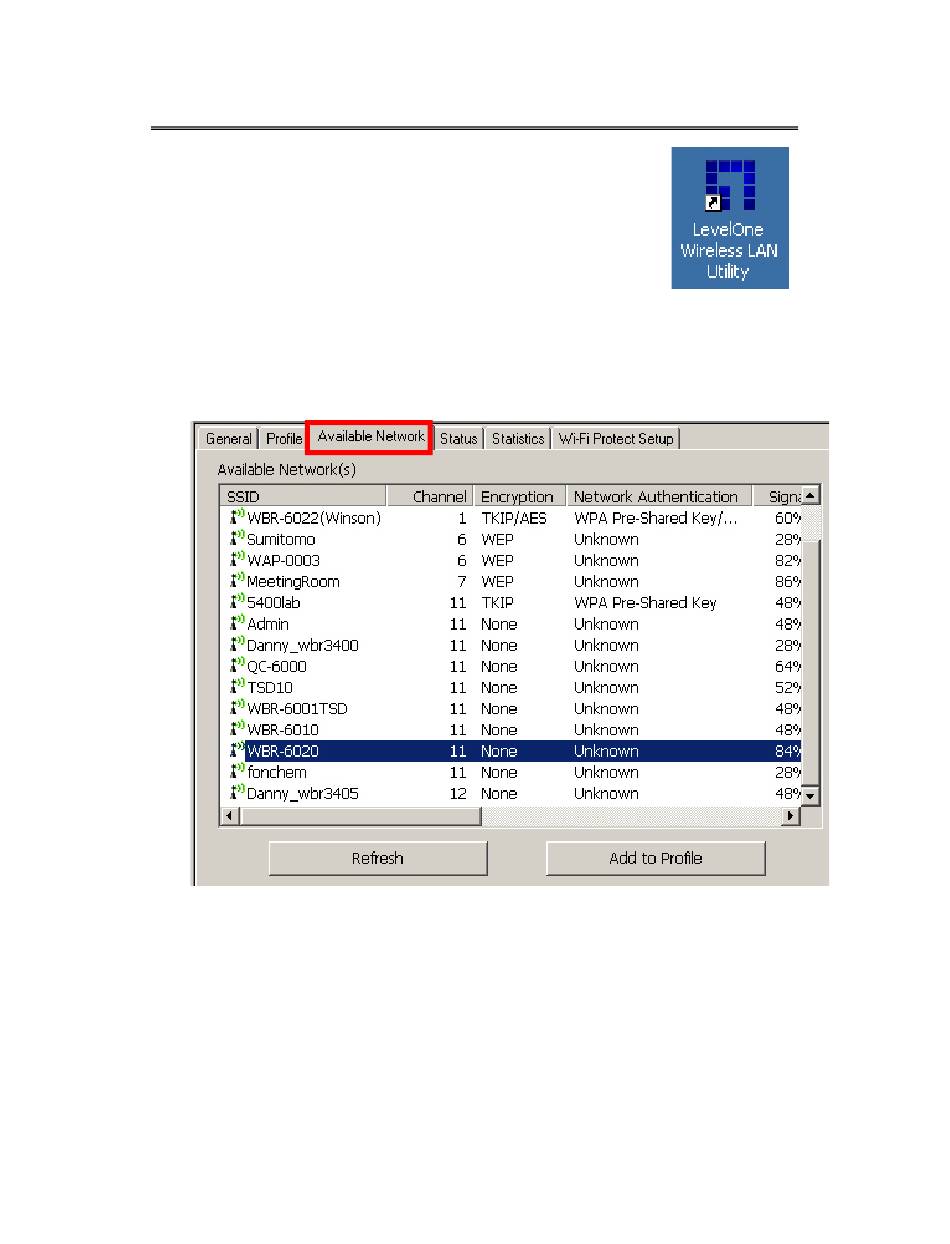Click the signal icon beside MeetingRoom
This screenshot has width=950, height=1244.
coord(237,581)
